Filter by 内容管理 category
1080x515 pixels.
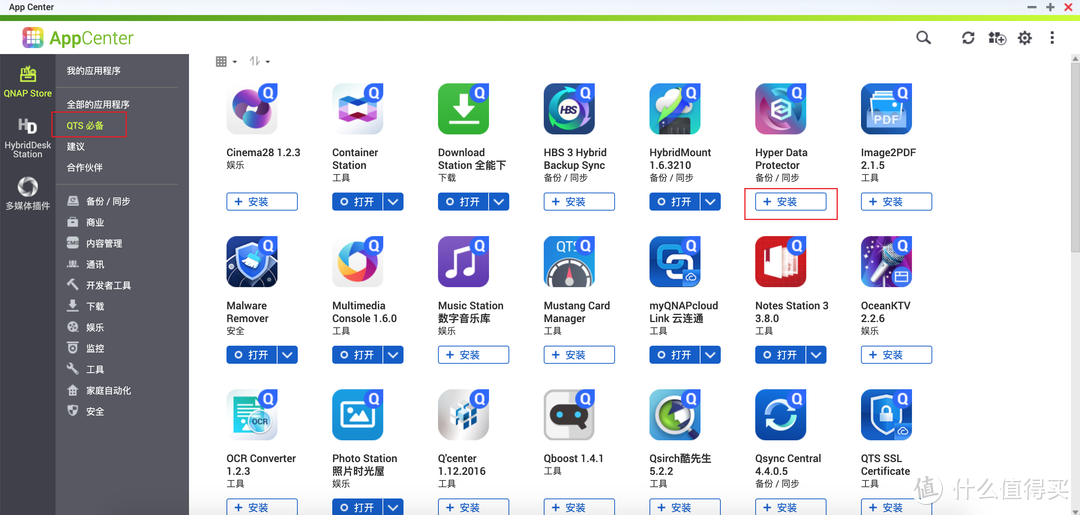point(94,243)
